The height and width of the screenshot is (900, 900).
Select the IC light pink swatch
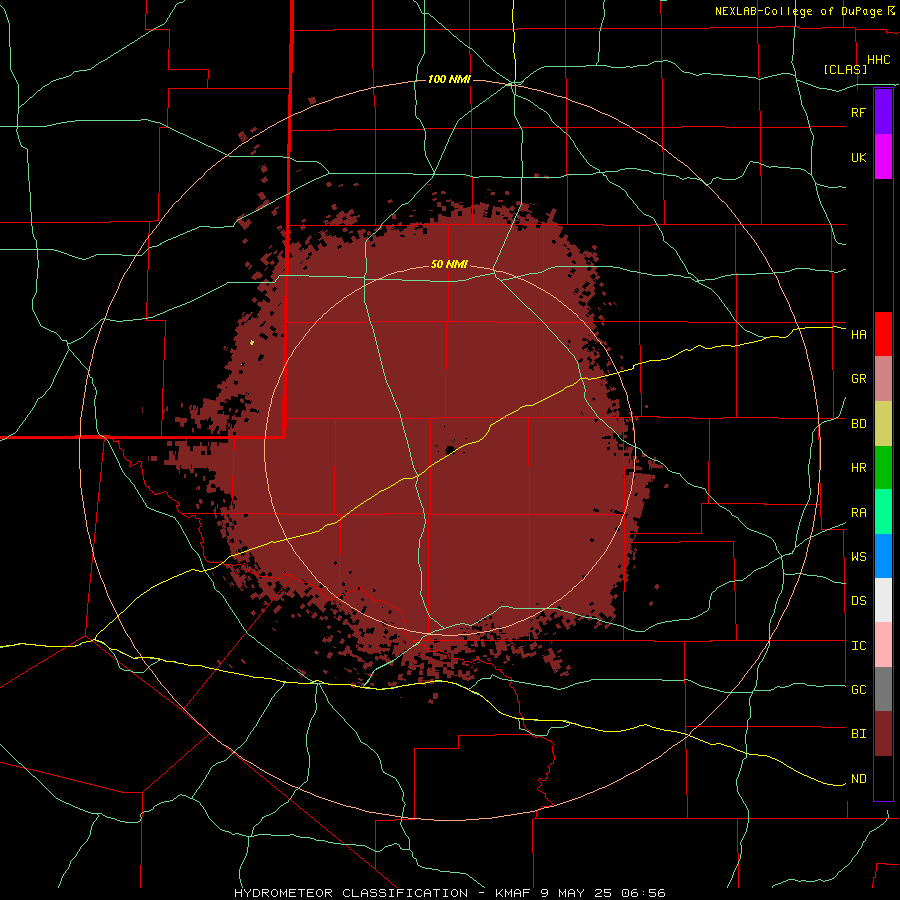pyautogui.click(x=883, y=645)
